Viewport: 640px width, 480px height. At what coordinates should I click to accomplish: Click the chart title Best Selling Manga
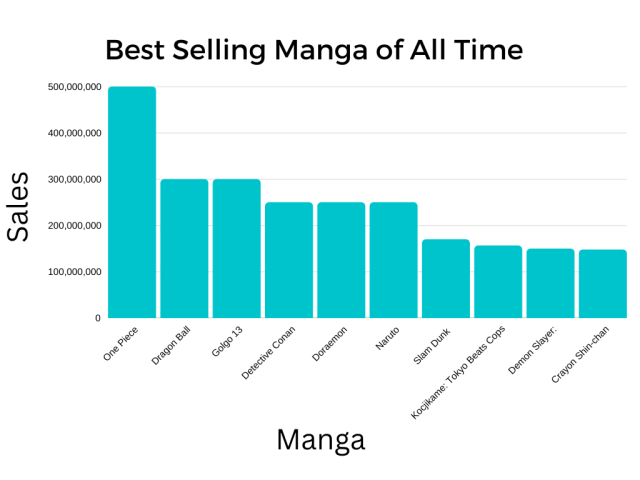314,50
